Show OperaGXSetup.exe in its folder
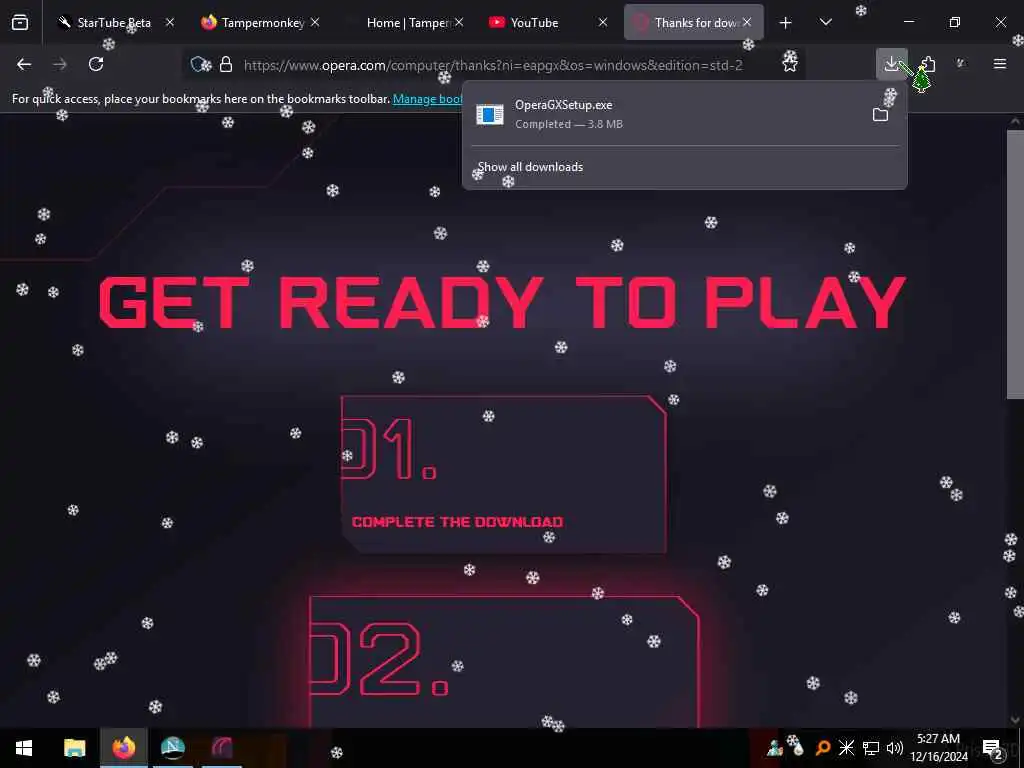Image resolution: width=1024 pixels, height=768 pixels. coord(880,115)
